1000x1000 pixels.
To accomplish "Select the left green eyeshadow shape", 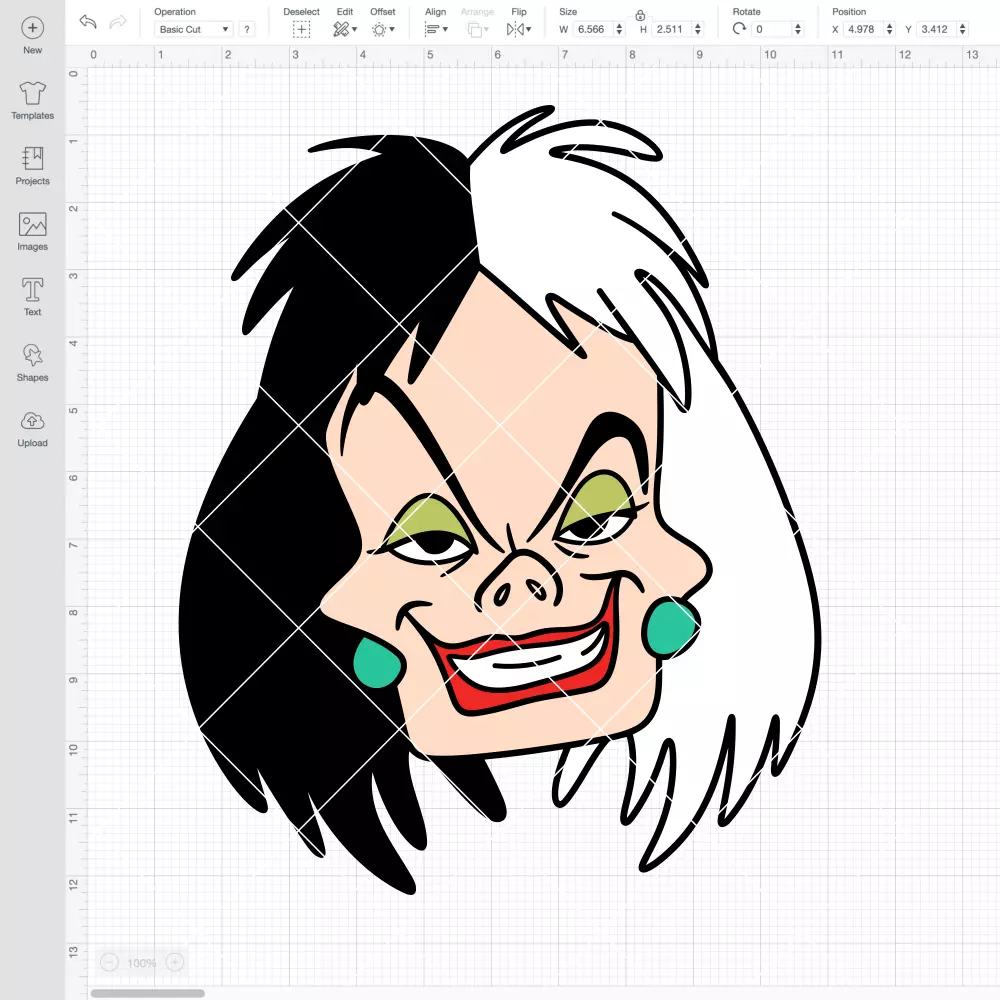I will [430, 517].
